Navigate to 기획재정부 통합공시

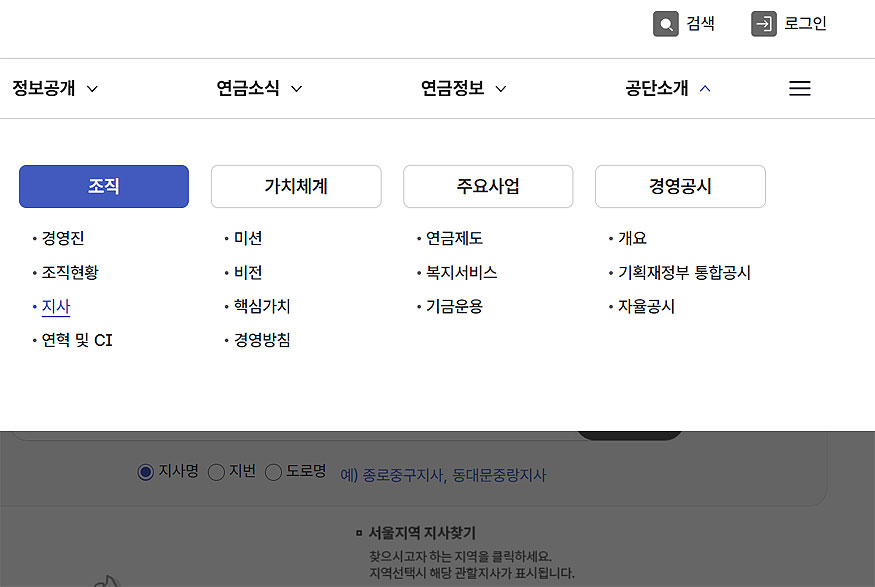tap(684, 272)
